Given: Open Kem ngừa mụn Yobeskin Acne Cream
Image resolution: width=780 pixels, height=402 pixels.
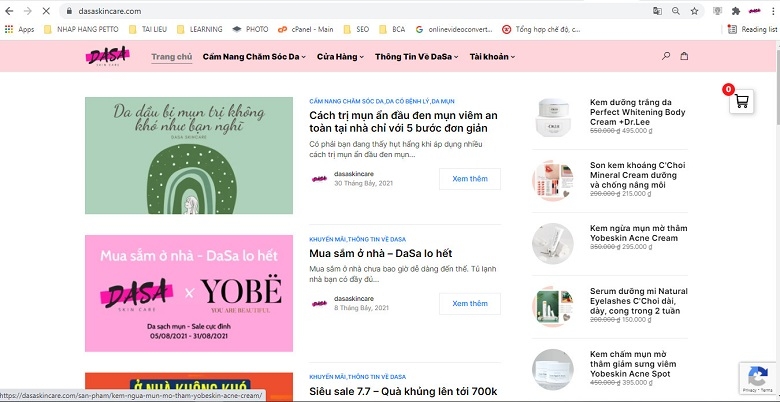Looking at the screenshot, I should tap(639, 233).
